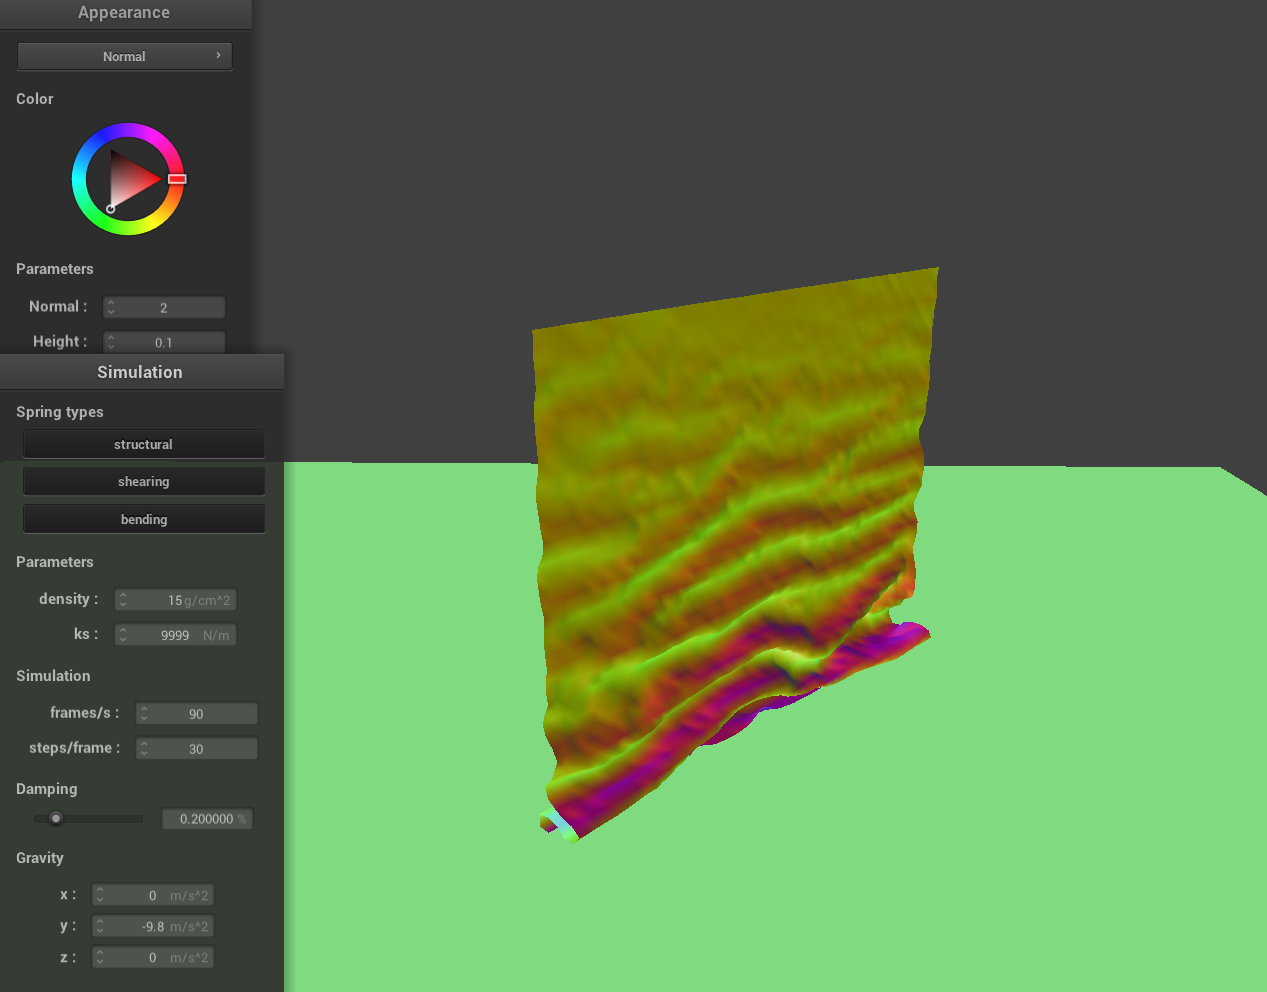Select the Gravity y value field
Viewport: 1267px width, 992px height.
point(153,927)
